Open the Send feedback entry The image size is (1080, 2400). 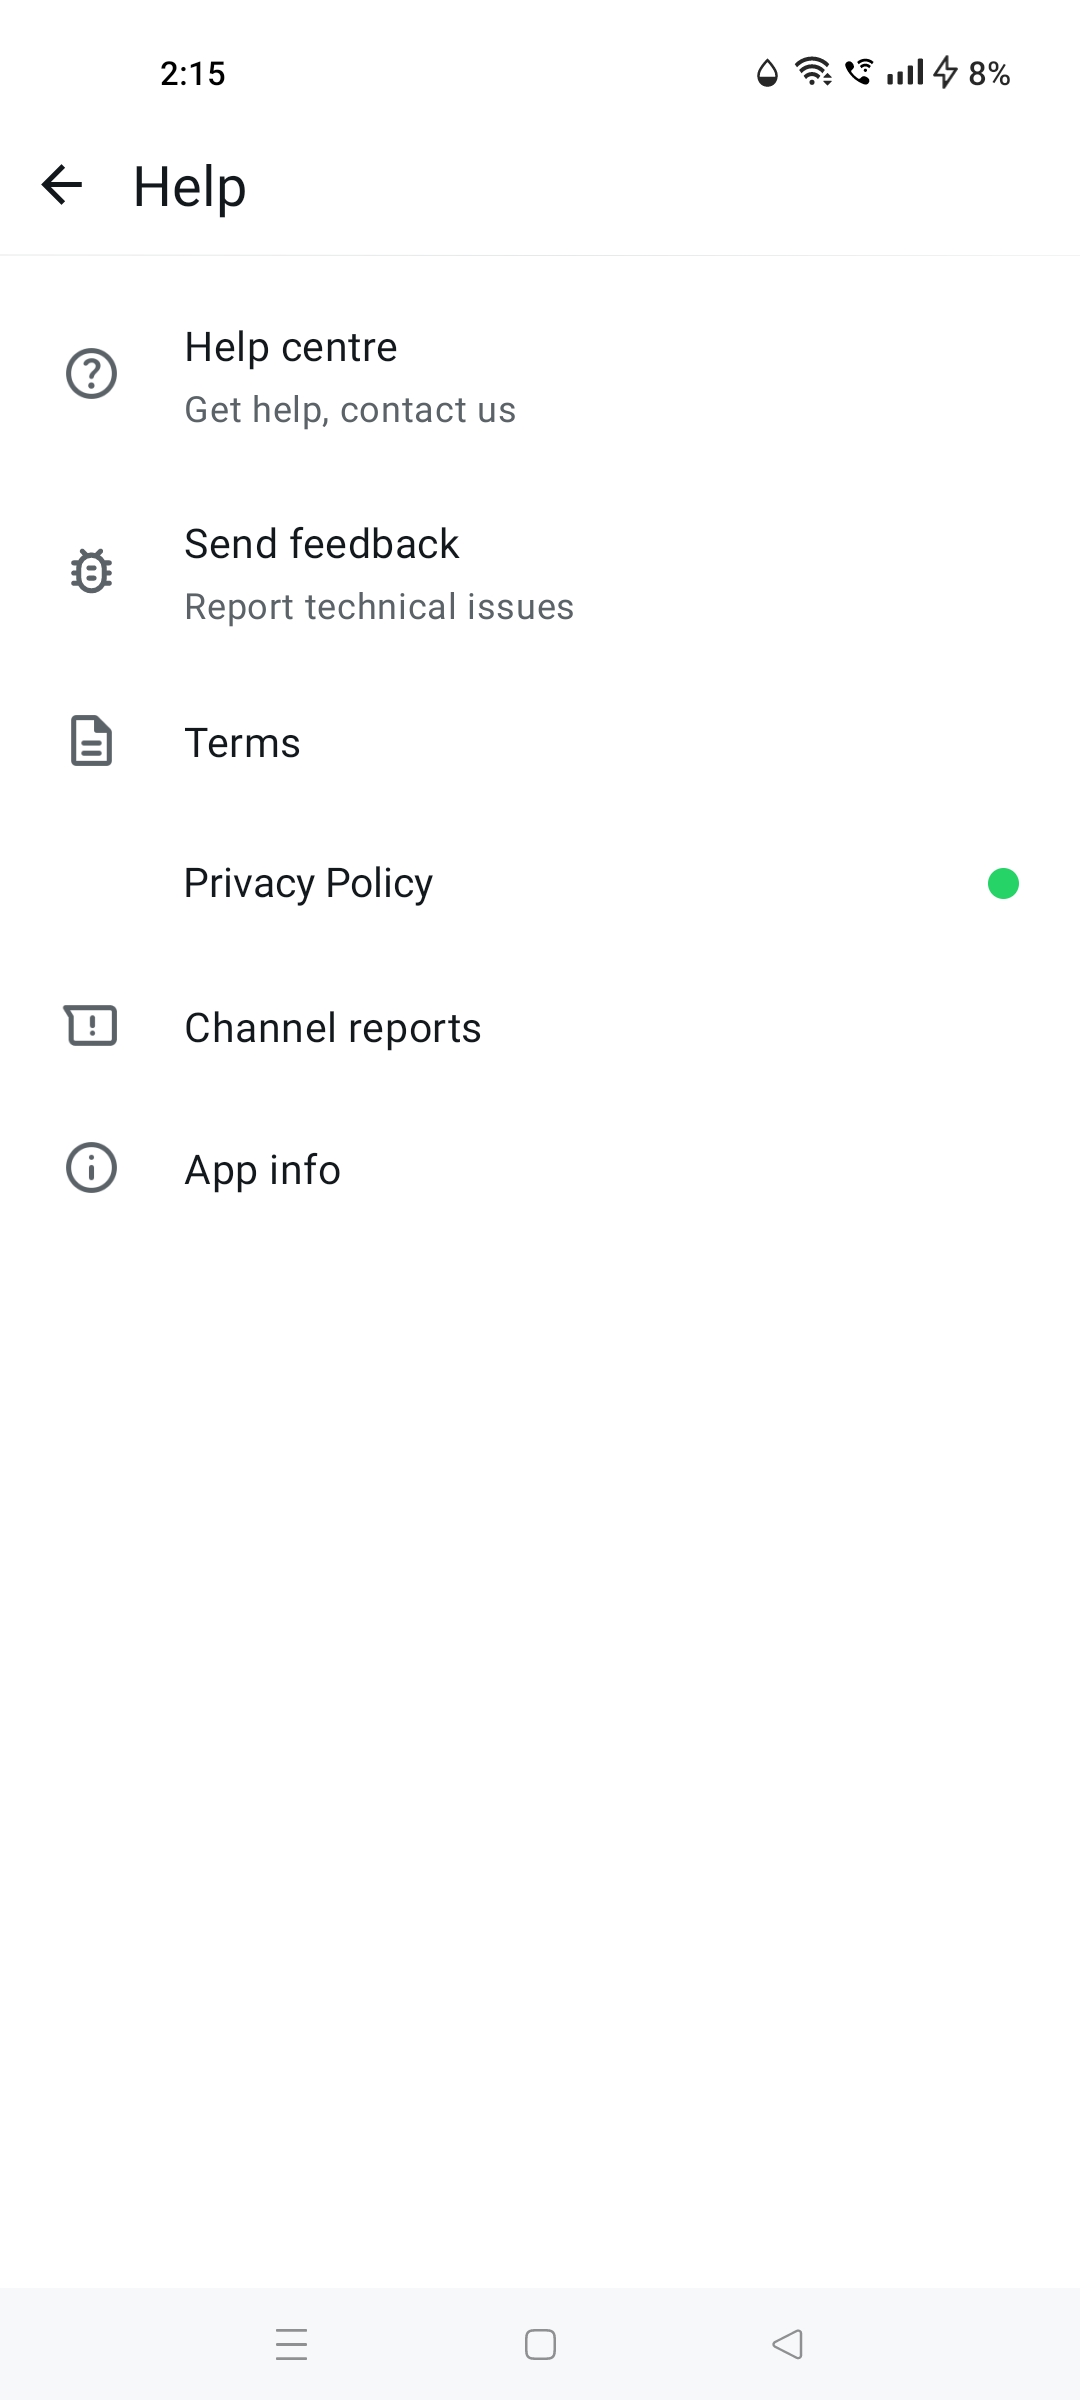(x=322, y=545)
